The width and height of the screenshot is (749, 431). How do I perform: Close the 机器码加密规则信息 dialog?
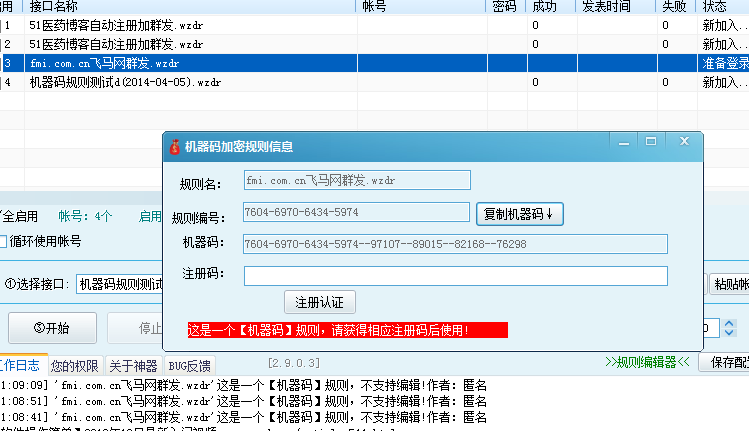click(684, 141)
